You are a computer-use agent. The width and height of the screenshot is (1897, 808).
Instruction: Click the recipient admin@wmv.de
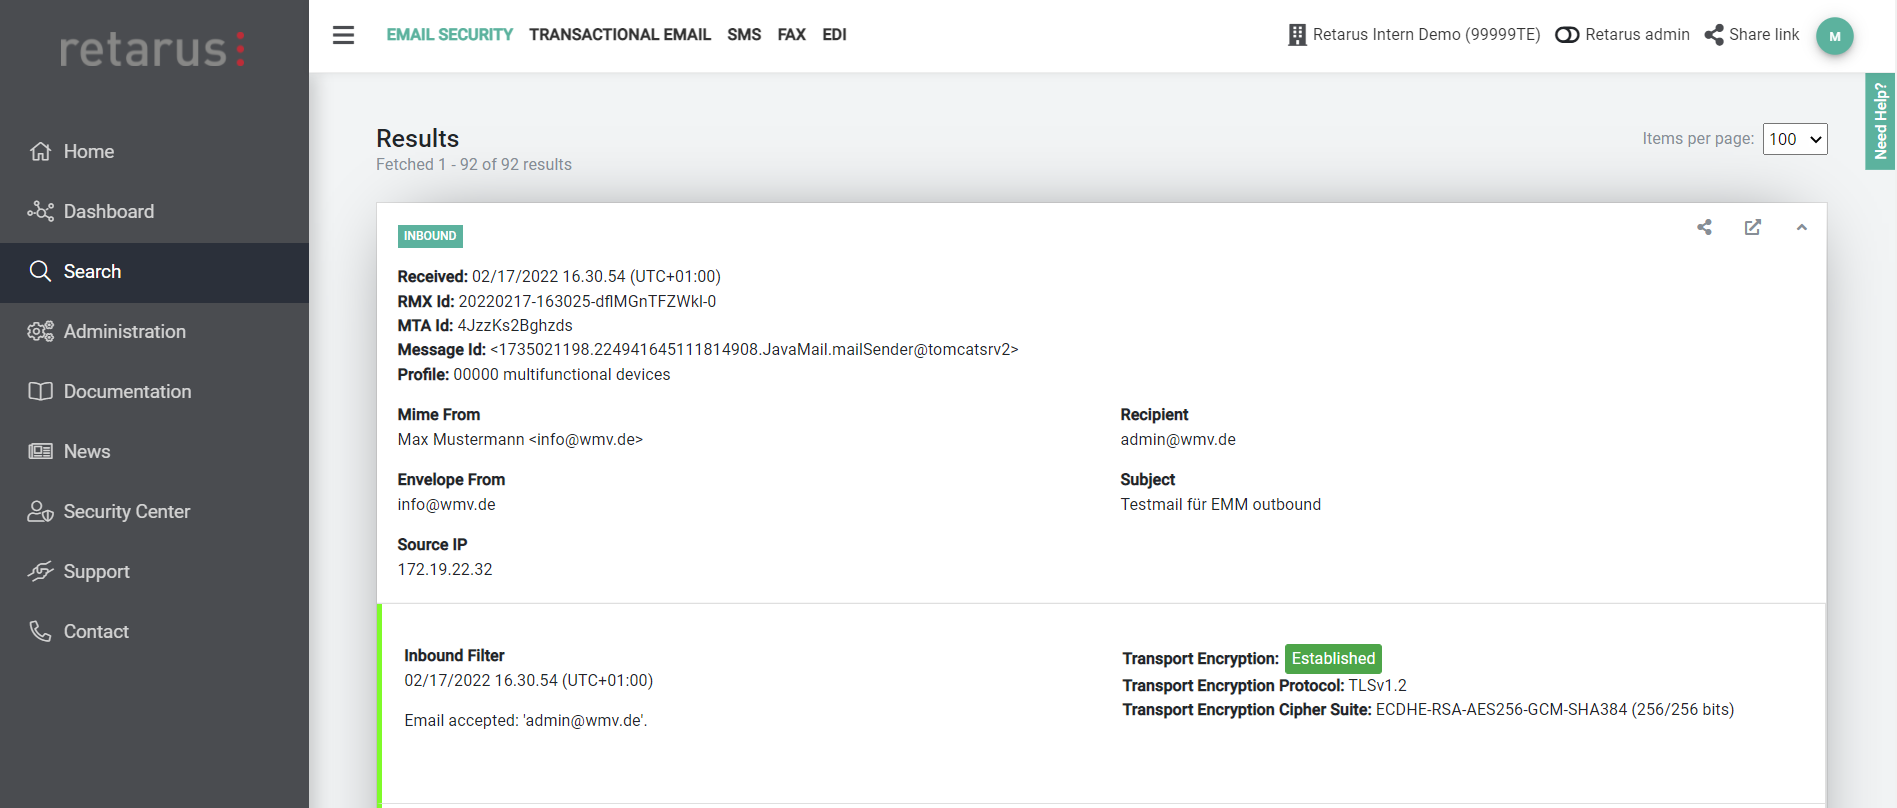point(1178,440)
